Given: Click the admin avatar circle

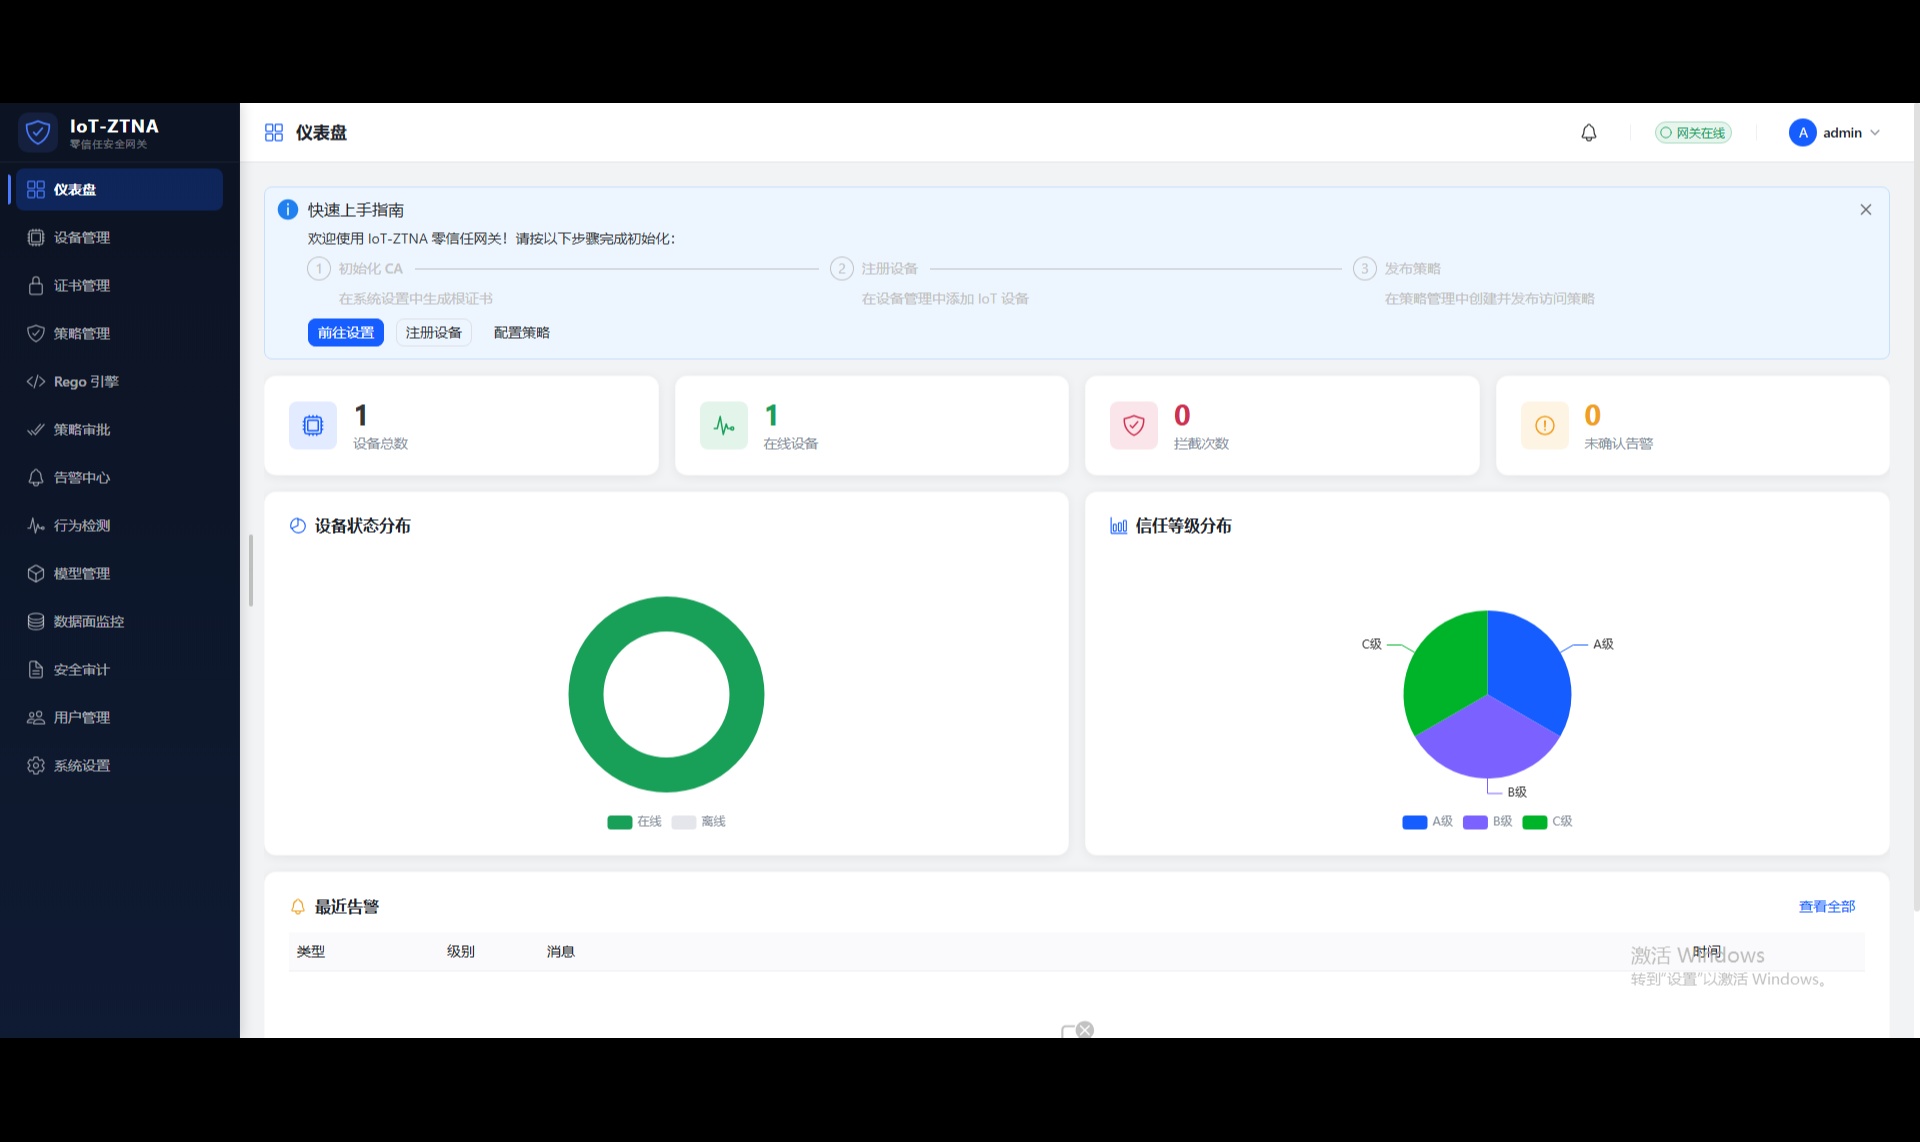Looking at the screenshot, I should (x=1802, y=132).
